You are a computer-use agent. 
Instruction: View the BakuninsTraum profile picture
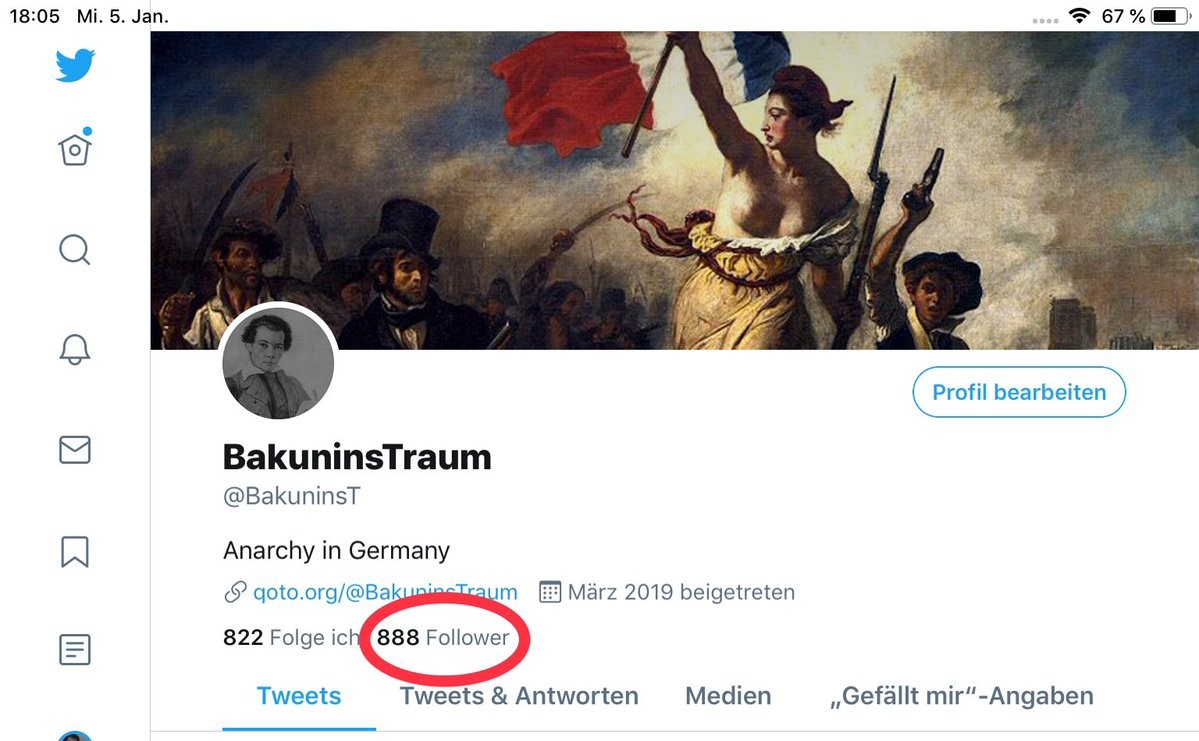(x=278, y=362)
